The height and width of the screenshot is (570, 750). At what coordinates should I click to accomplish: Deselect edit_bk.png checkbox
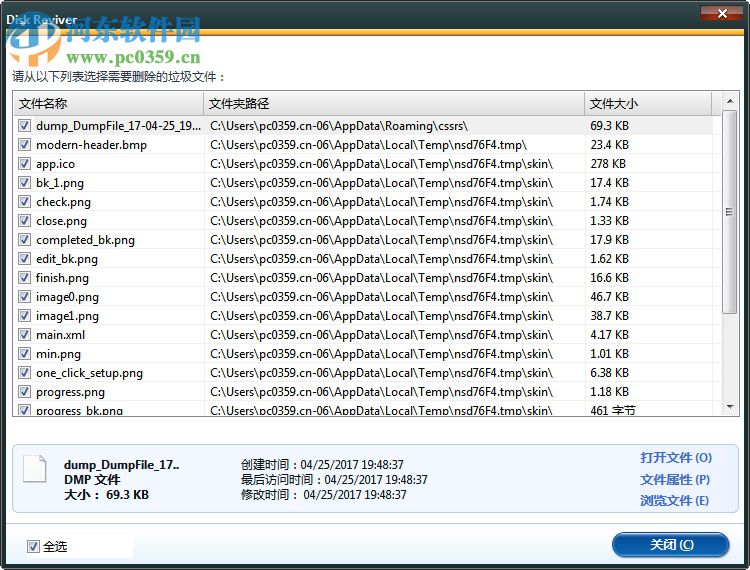(24, 259)
